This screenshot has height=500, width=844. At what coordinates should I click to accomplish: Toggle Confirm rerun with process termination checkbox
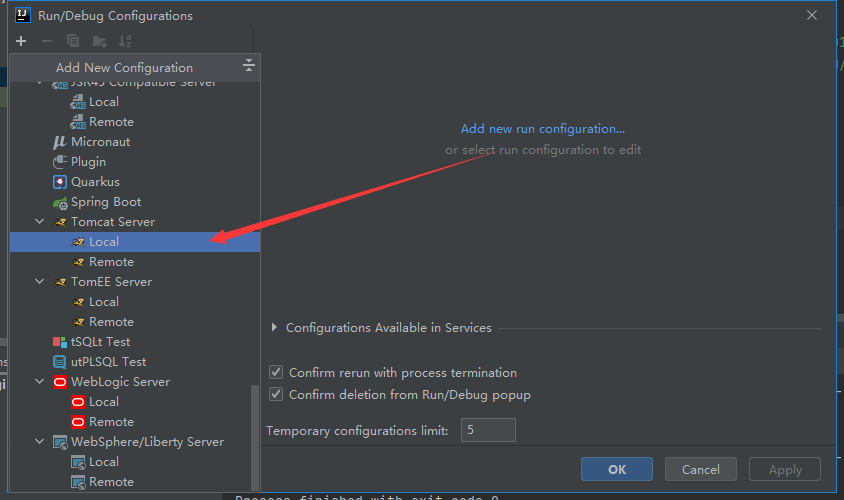coord(276,372)
